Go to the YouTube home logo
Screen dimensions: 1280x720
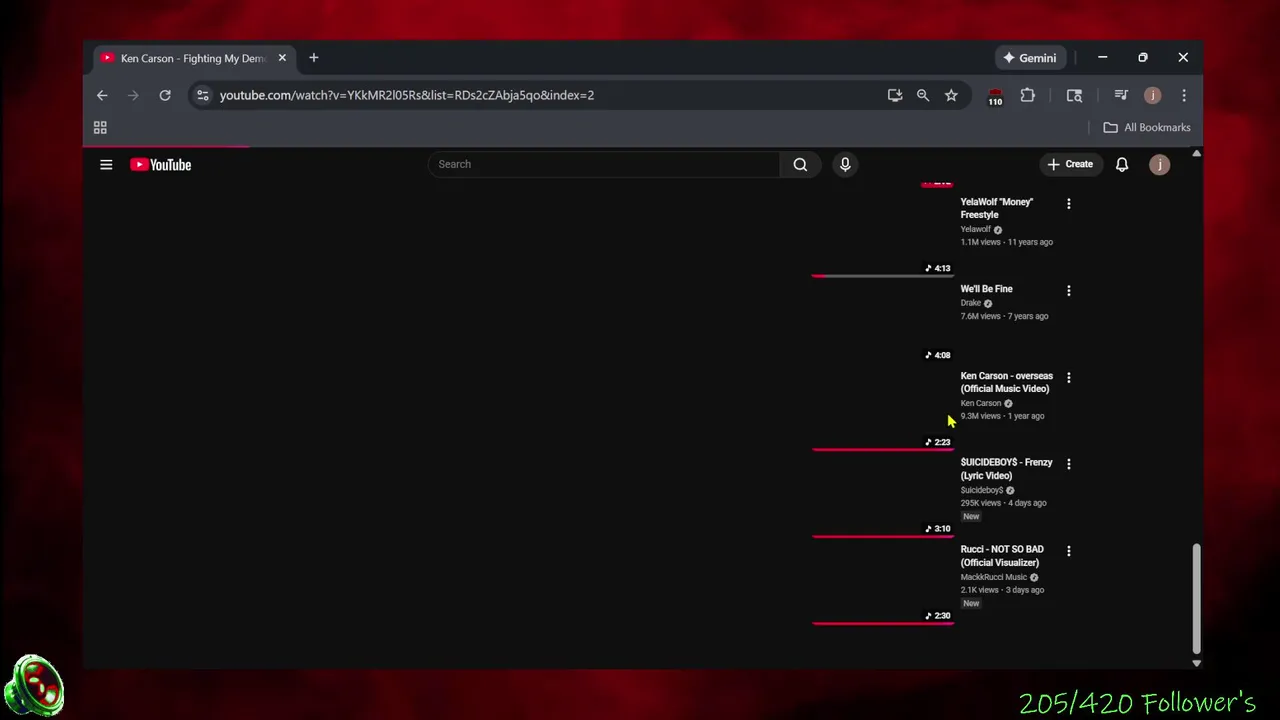(x=160, y=165)
